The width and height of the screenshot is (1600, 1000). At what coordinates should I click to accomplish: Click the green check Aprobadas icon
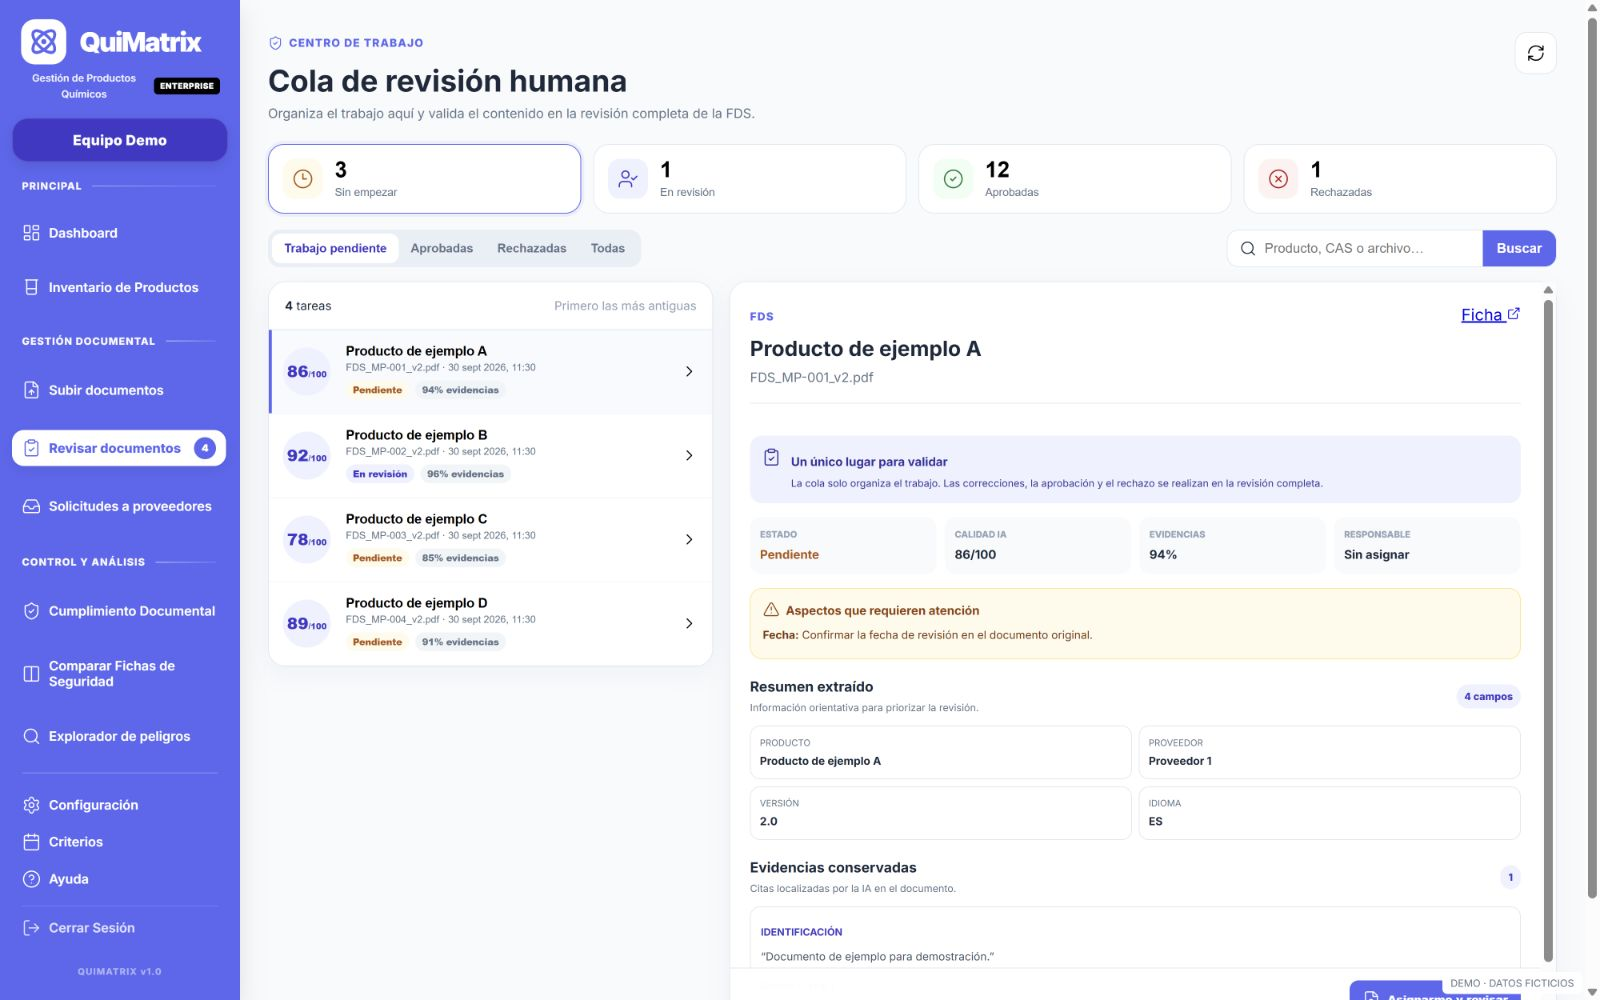coord(953,179)
